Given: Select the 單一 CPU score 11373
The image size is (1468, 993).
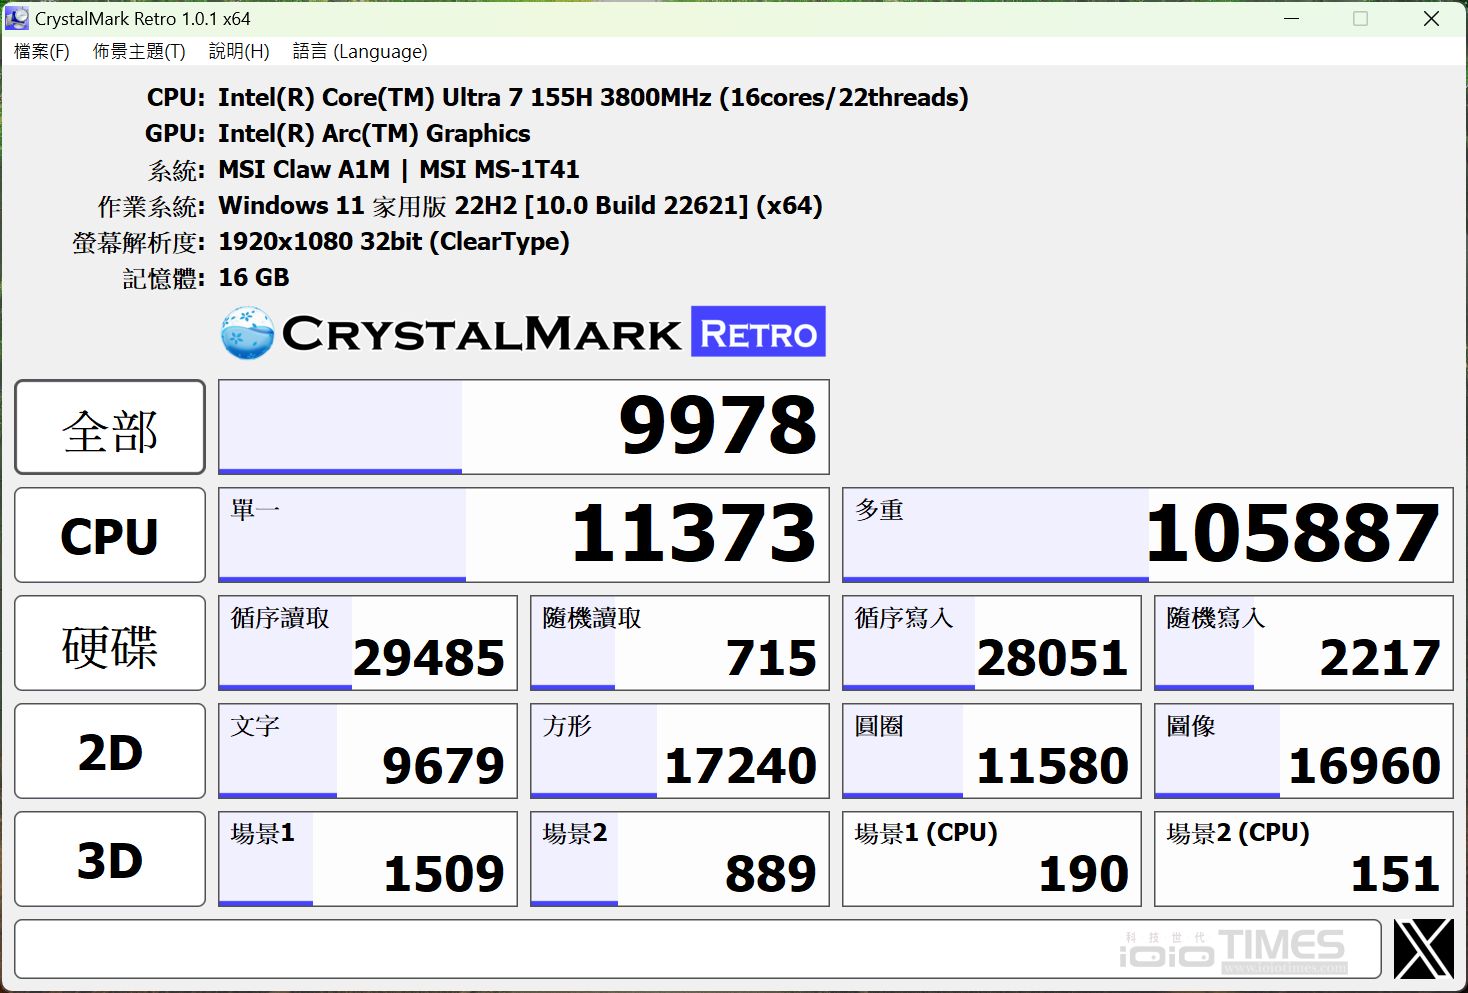Looking at the screenshot, I should click(x=524, y=535).
